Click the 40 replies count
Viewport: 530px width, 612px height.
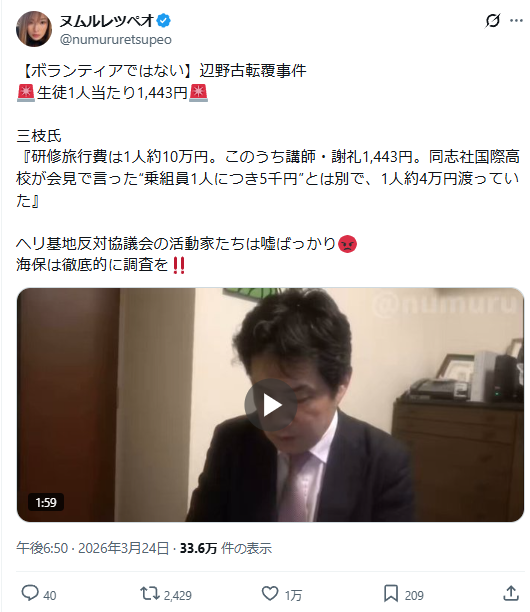pos(50,595)
